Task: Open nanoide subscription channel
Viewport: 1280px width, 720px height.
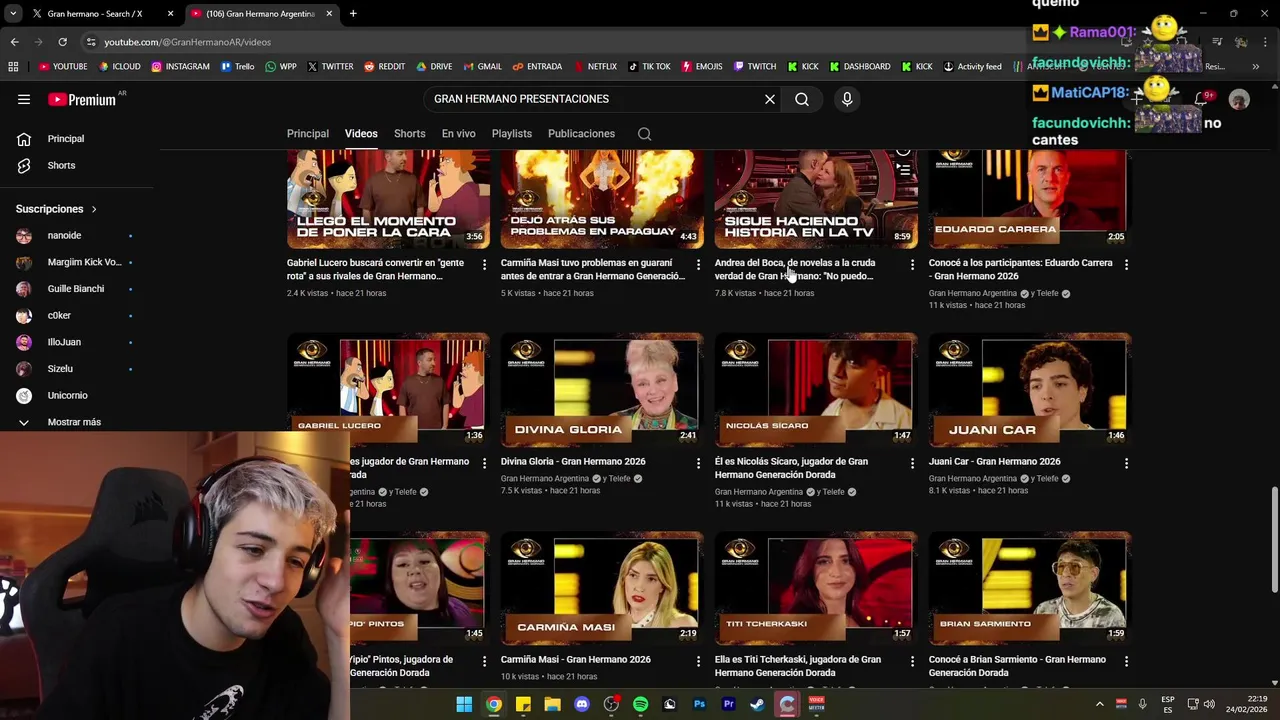Action: [x=64, y=236]
